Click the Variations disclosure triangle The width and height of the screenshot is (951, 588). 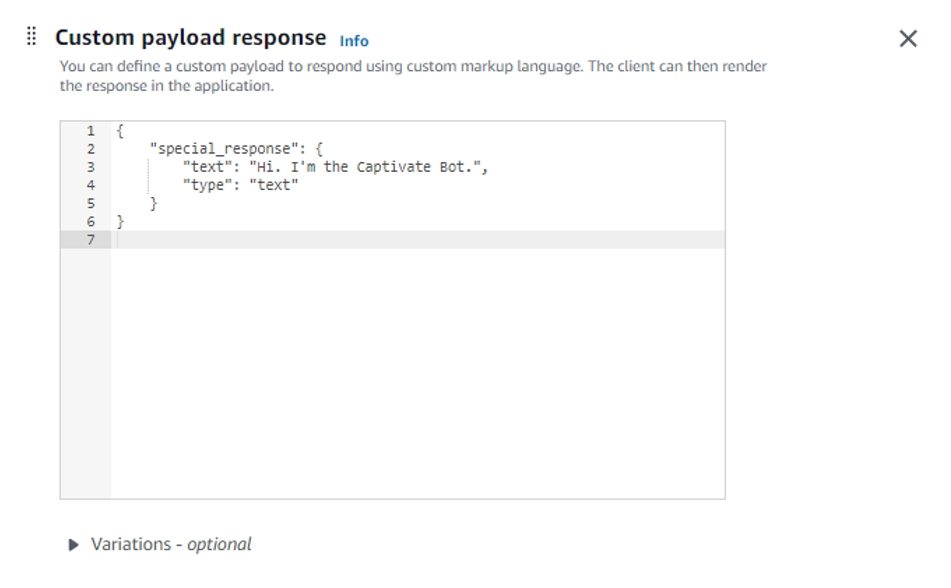[x=74, y=545]
